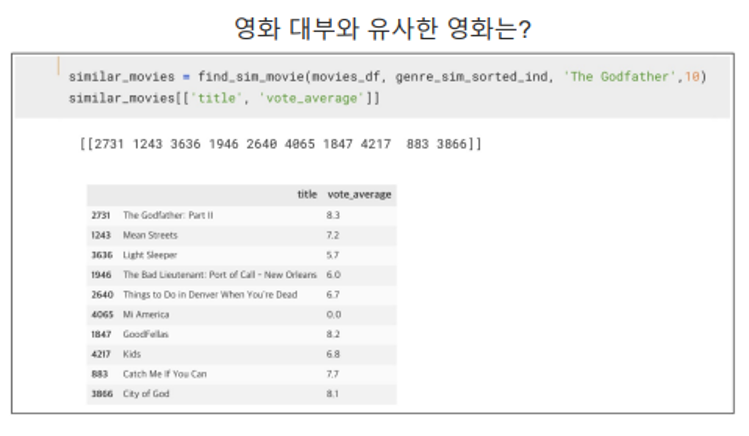Click the 5.7 rating value

tap(333, 255)
